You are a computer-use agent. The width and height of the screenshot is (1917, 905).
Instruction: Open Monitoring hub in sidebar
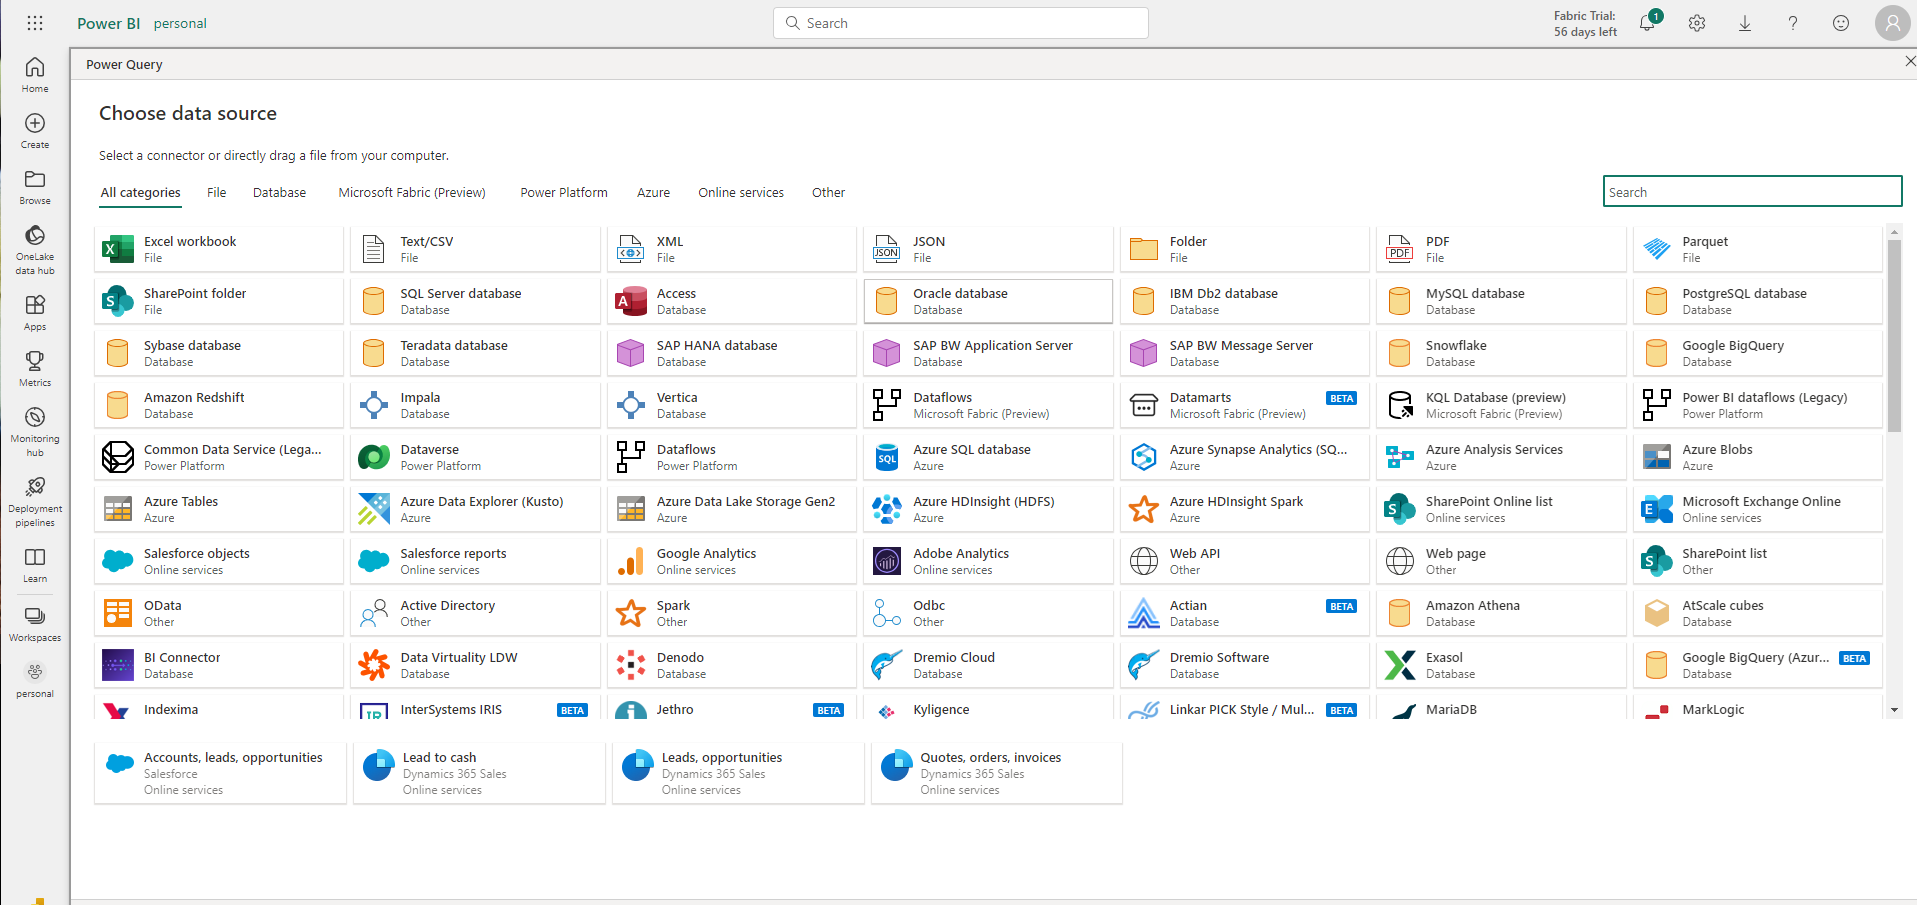pyautogui.click(x=35, y=430)
